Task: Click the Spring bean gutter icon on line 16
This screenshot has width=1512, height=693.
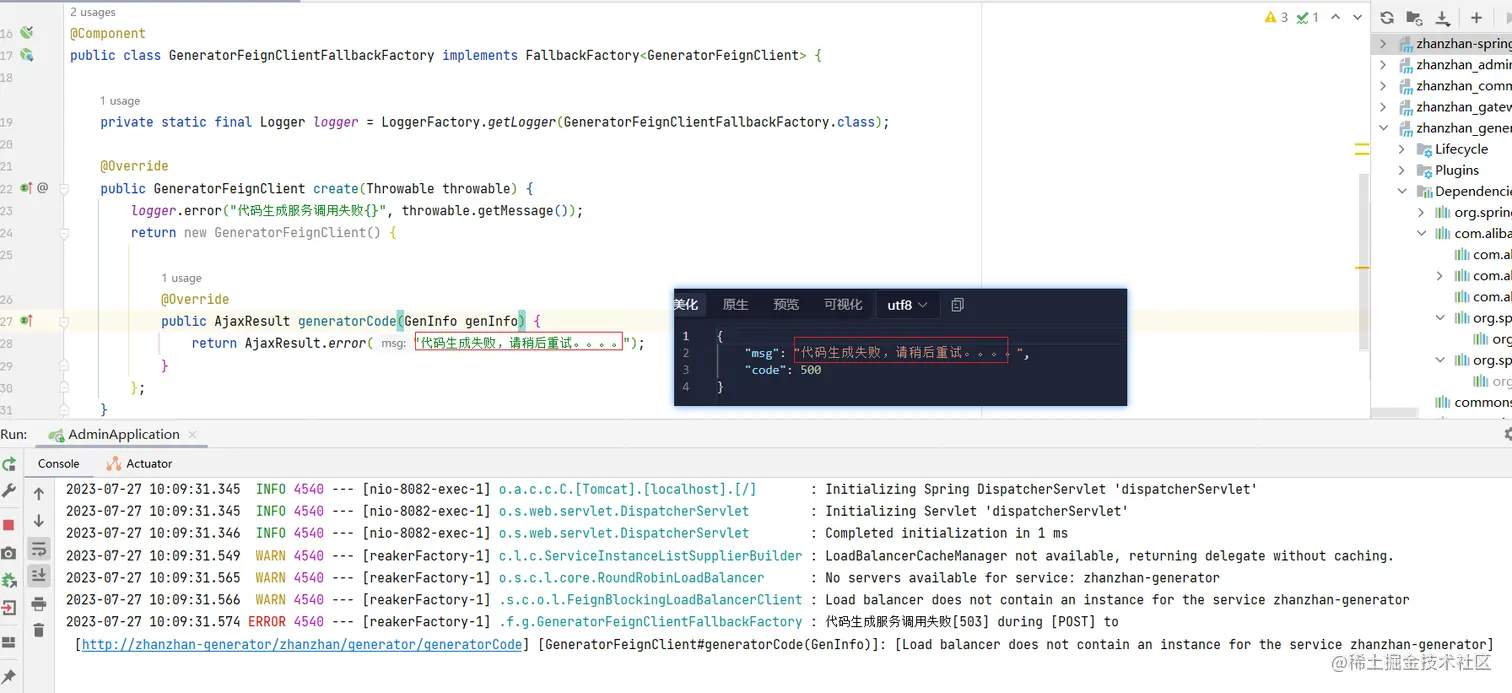Action: tap(27, 33)
